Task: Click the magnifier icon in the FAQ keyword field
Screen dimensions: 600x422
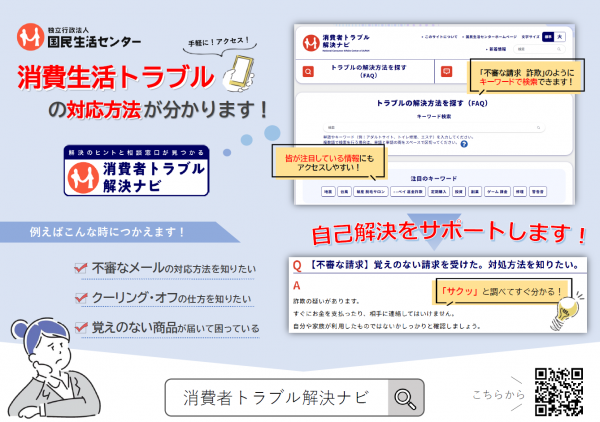Action: coord(538,128)
